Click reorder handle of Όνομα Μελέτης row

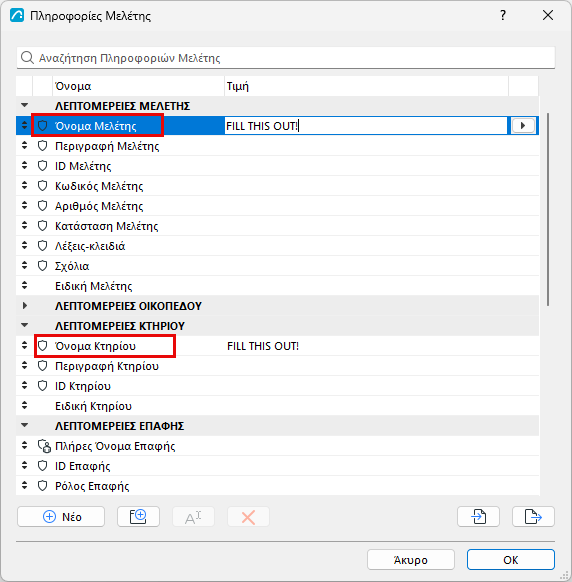pos(24,125)
